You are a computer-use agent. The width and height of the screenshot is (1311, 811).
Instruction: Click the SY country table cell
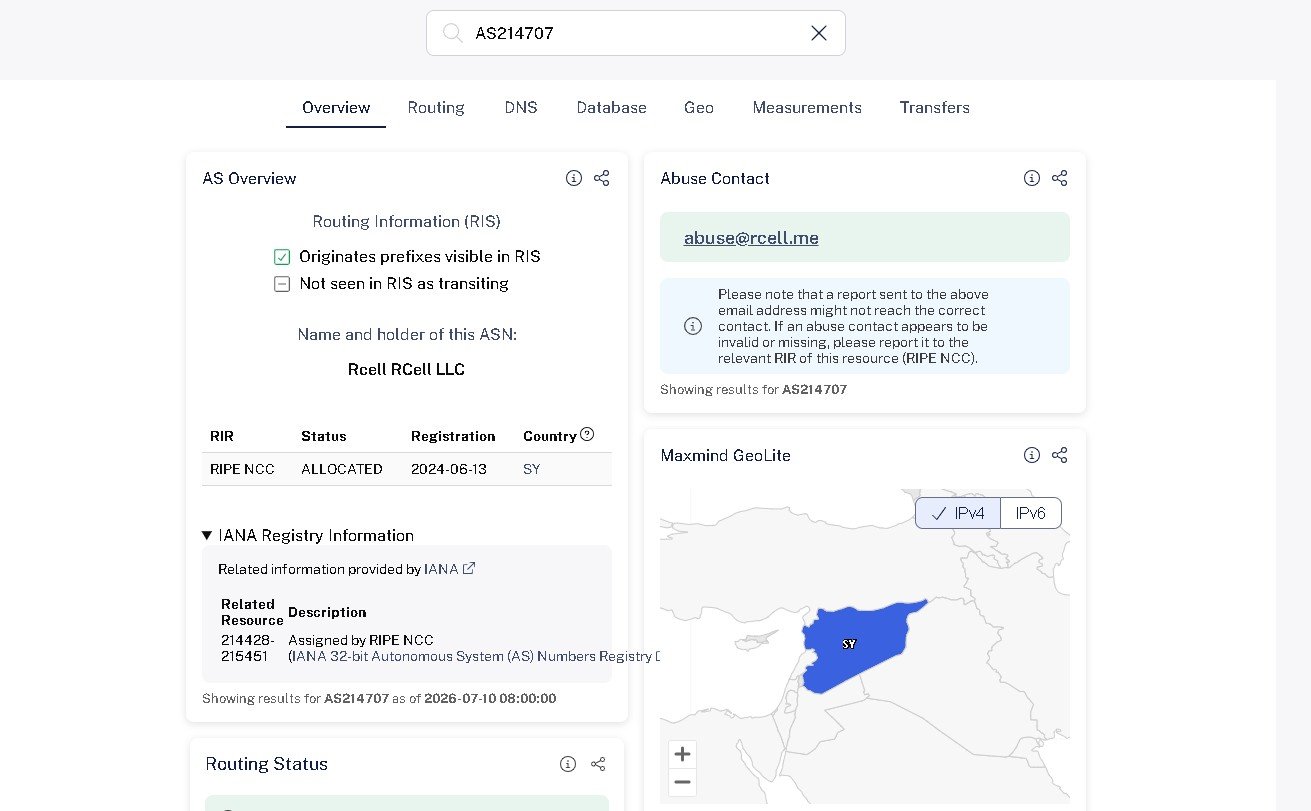[531, 469]
